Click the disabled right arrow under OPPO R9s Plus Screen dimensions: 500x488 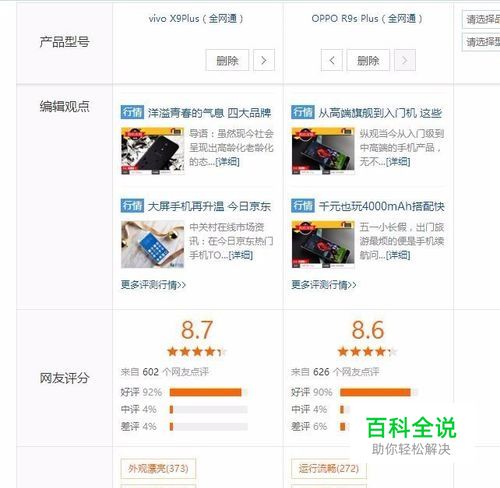click(405, 60)
